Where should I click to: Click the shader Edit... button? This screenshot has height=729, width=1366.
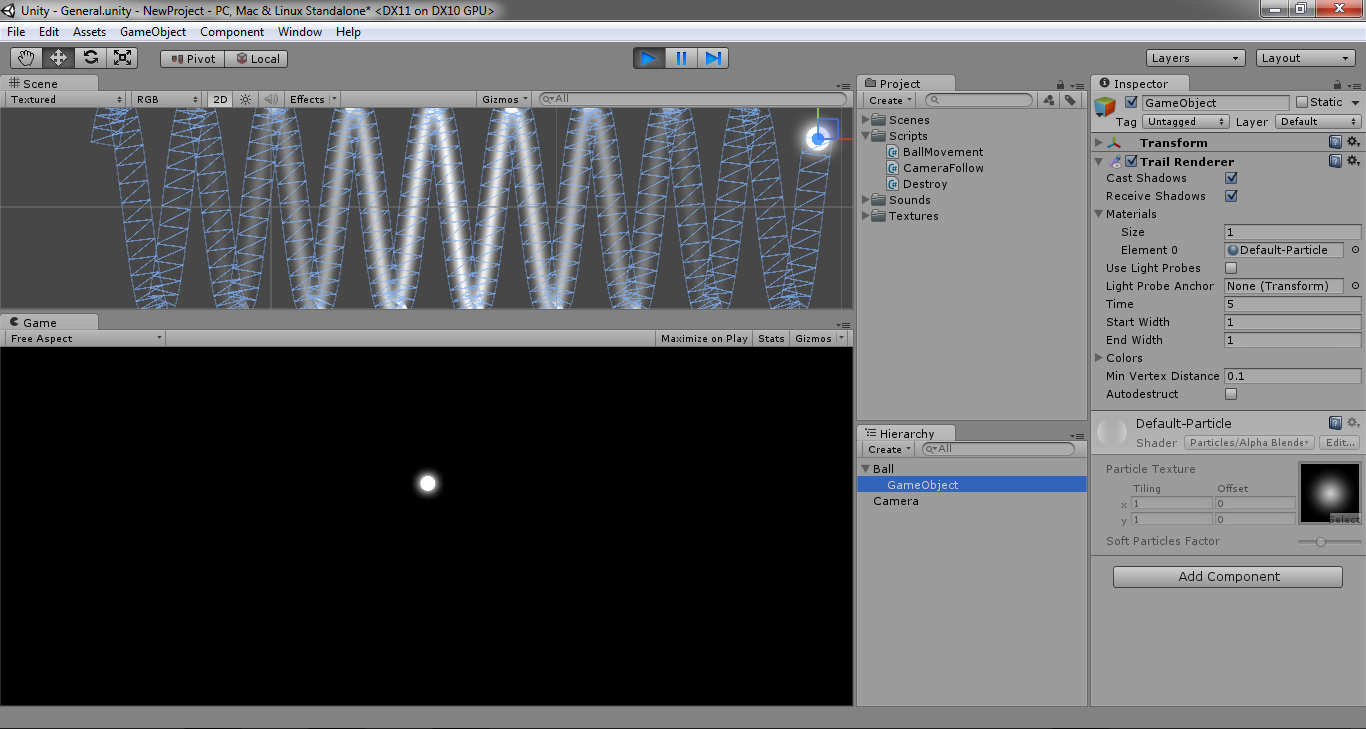click(1339, 443)
